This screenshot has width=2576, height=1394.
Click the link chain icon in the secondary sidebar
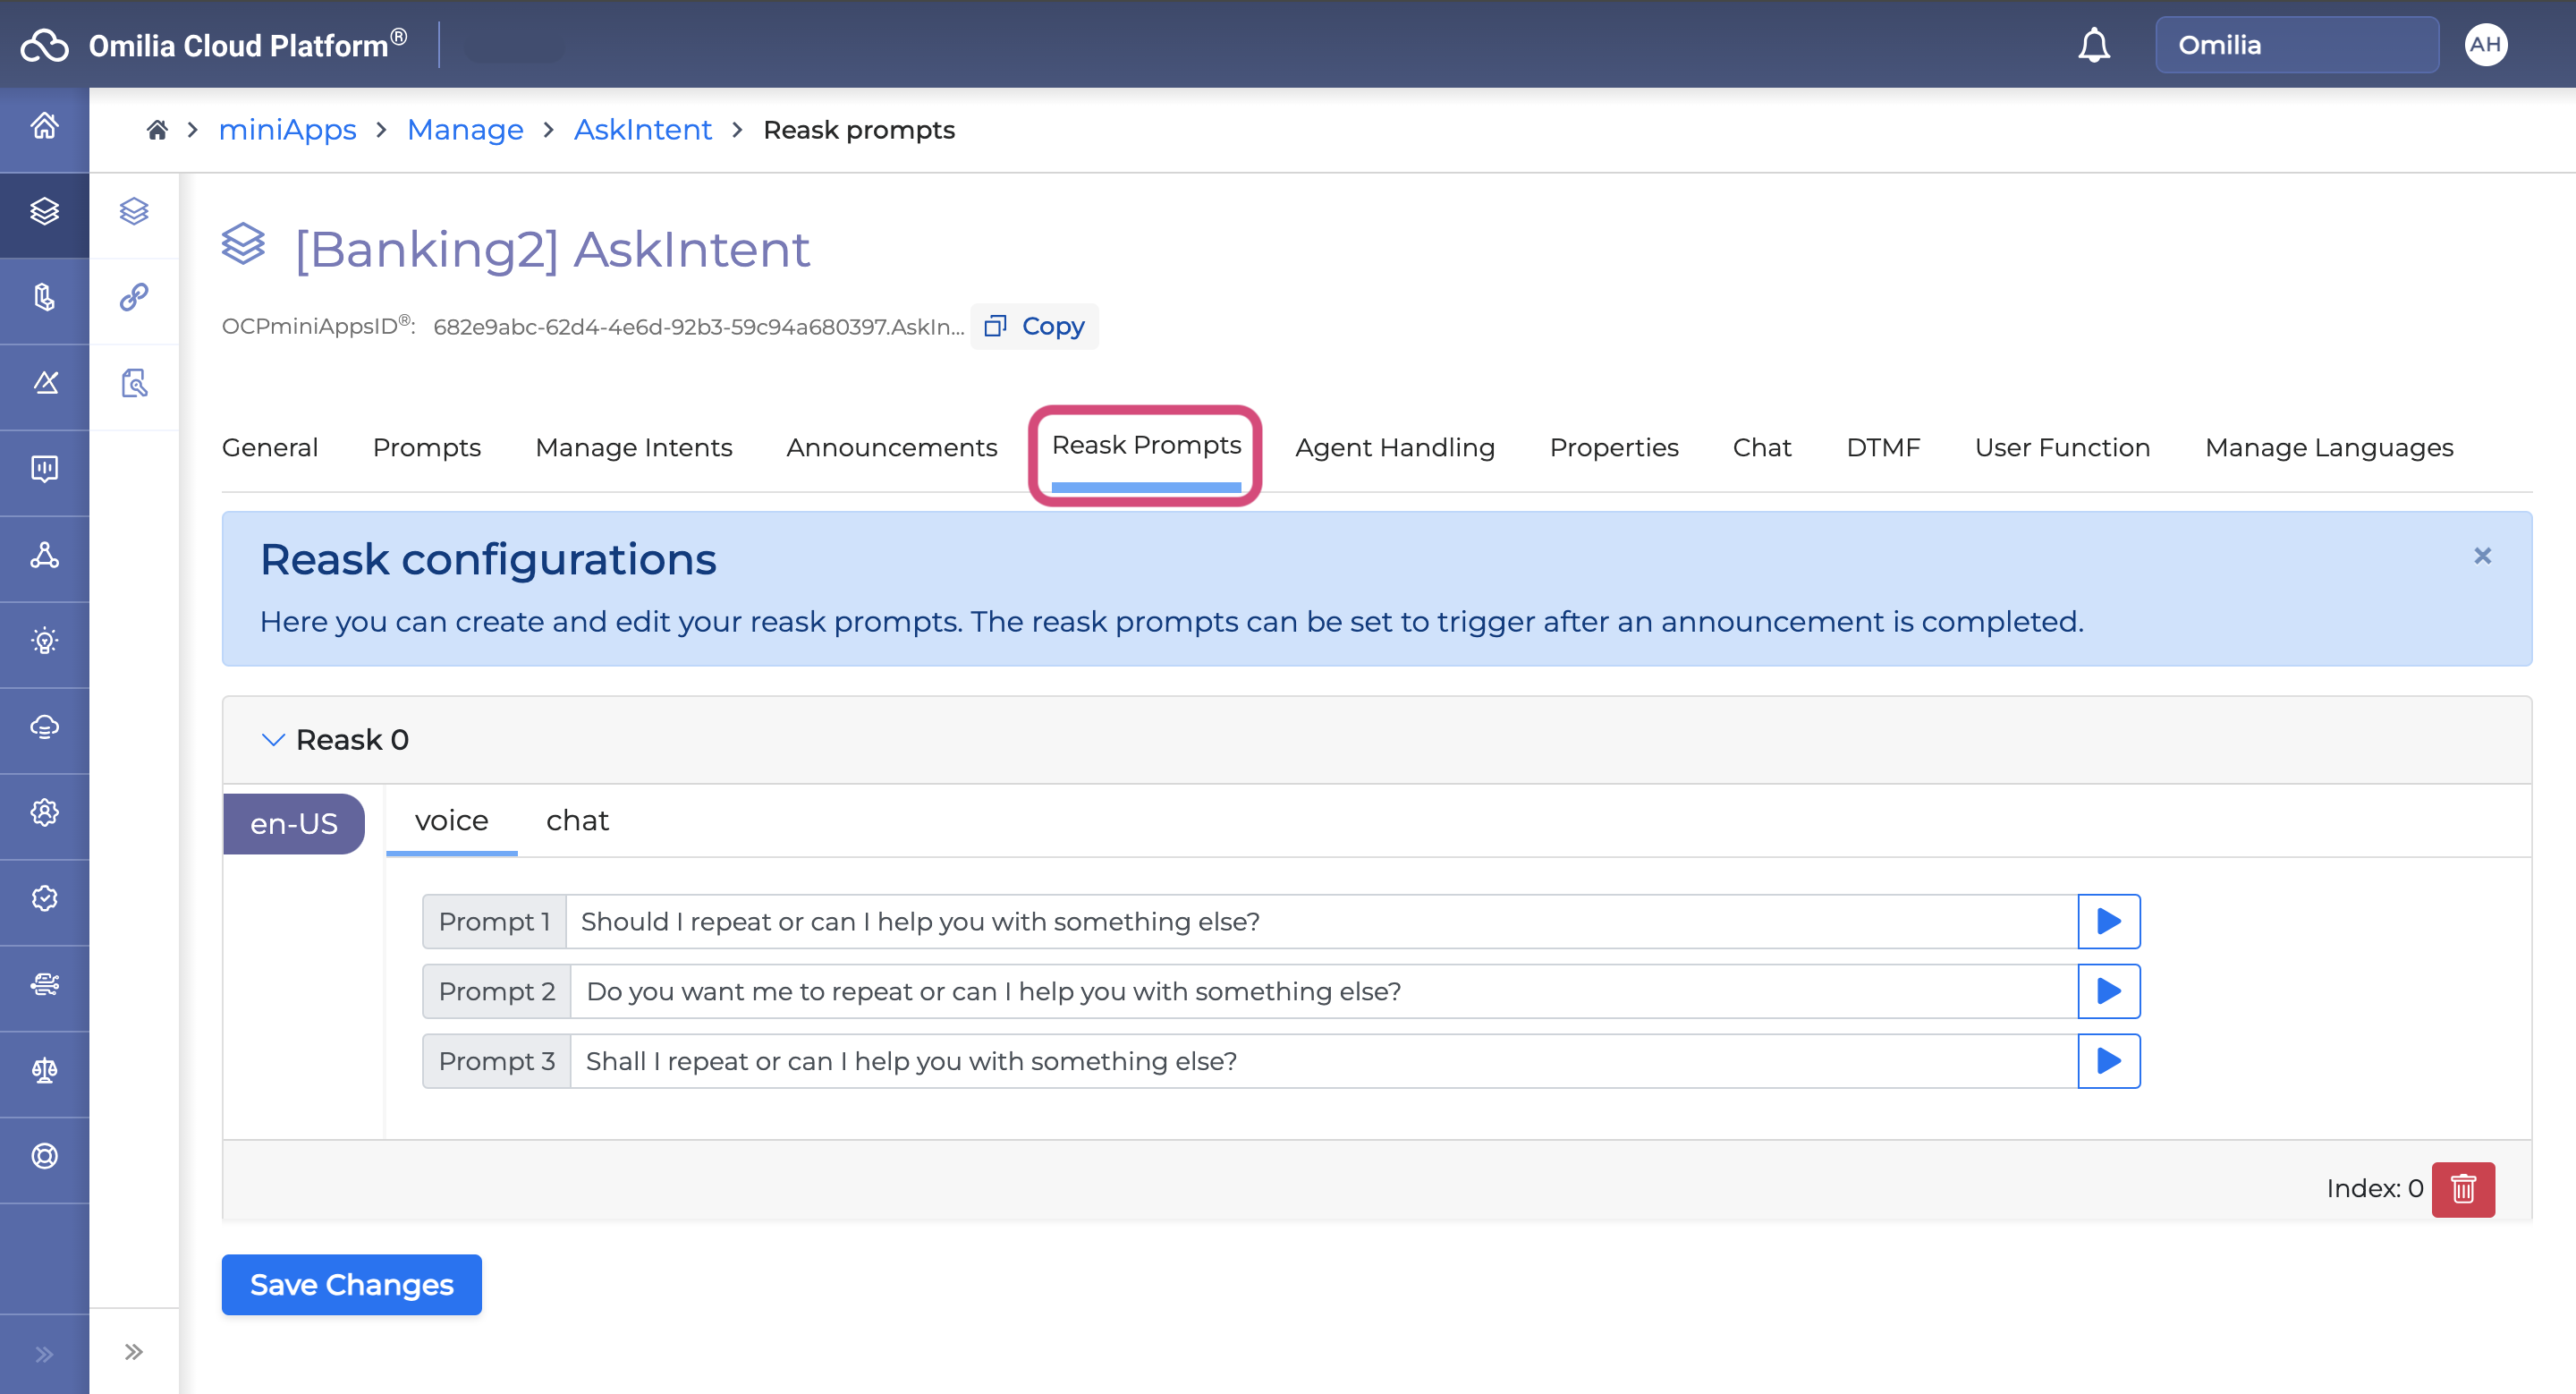(x=134, y=297)
